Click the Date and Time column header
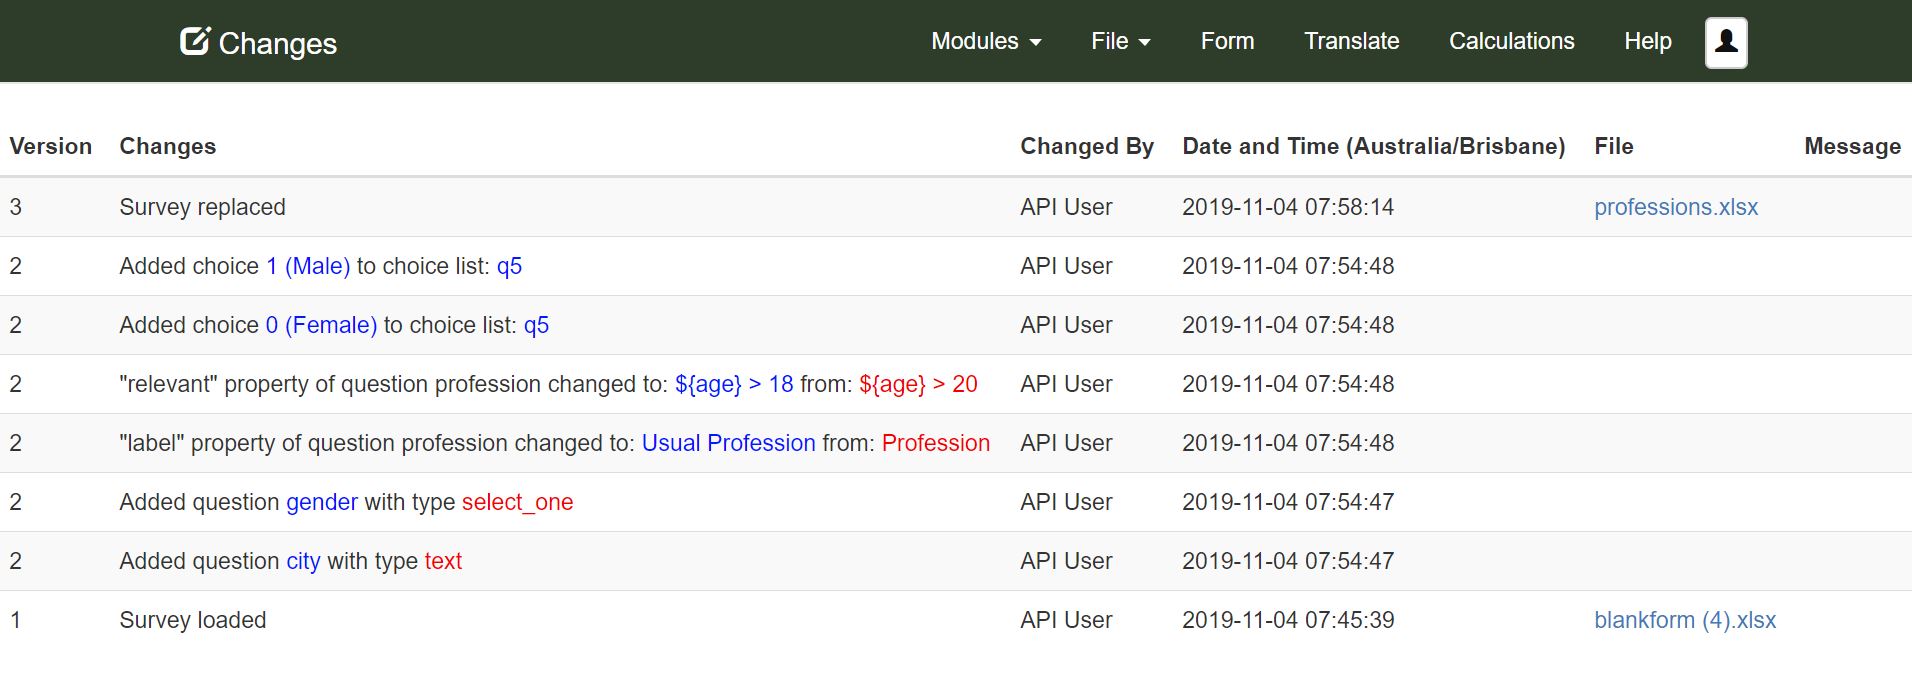 click(x=1373, y=146)
